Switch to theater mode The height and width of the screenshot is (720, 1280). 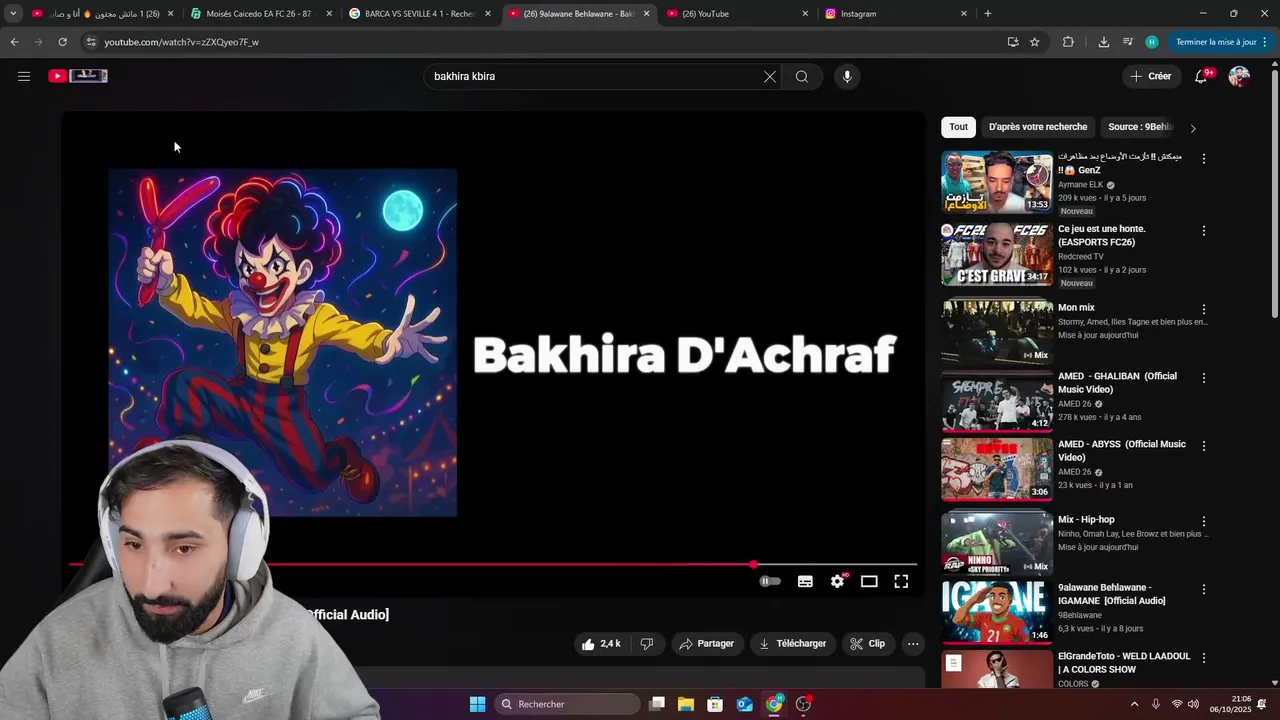coord(869,581)
